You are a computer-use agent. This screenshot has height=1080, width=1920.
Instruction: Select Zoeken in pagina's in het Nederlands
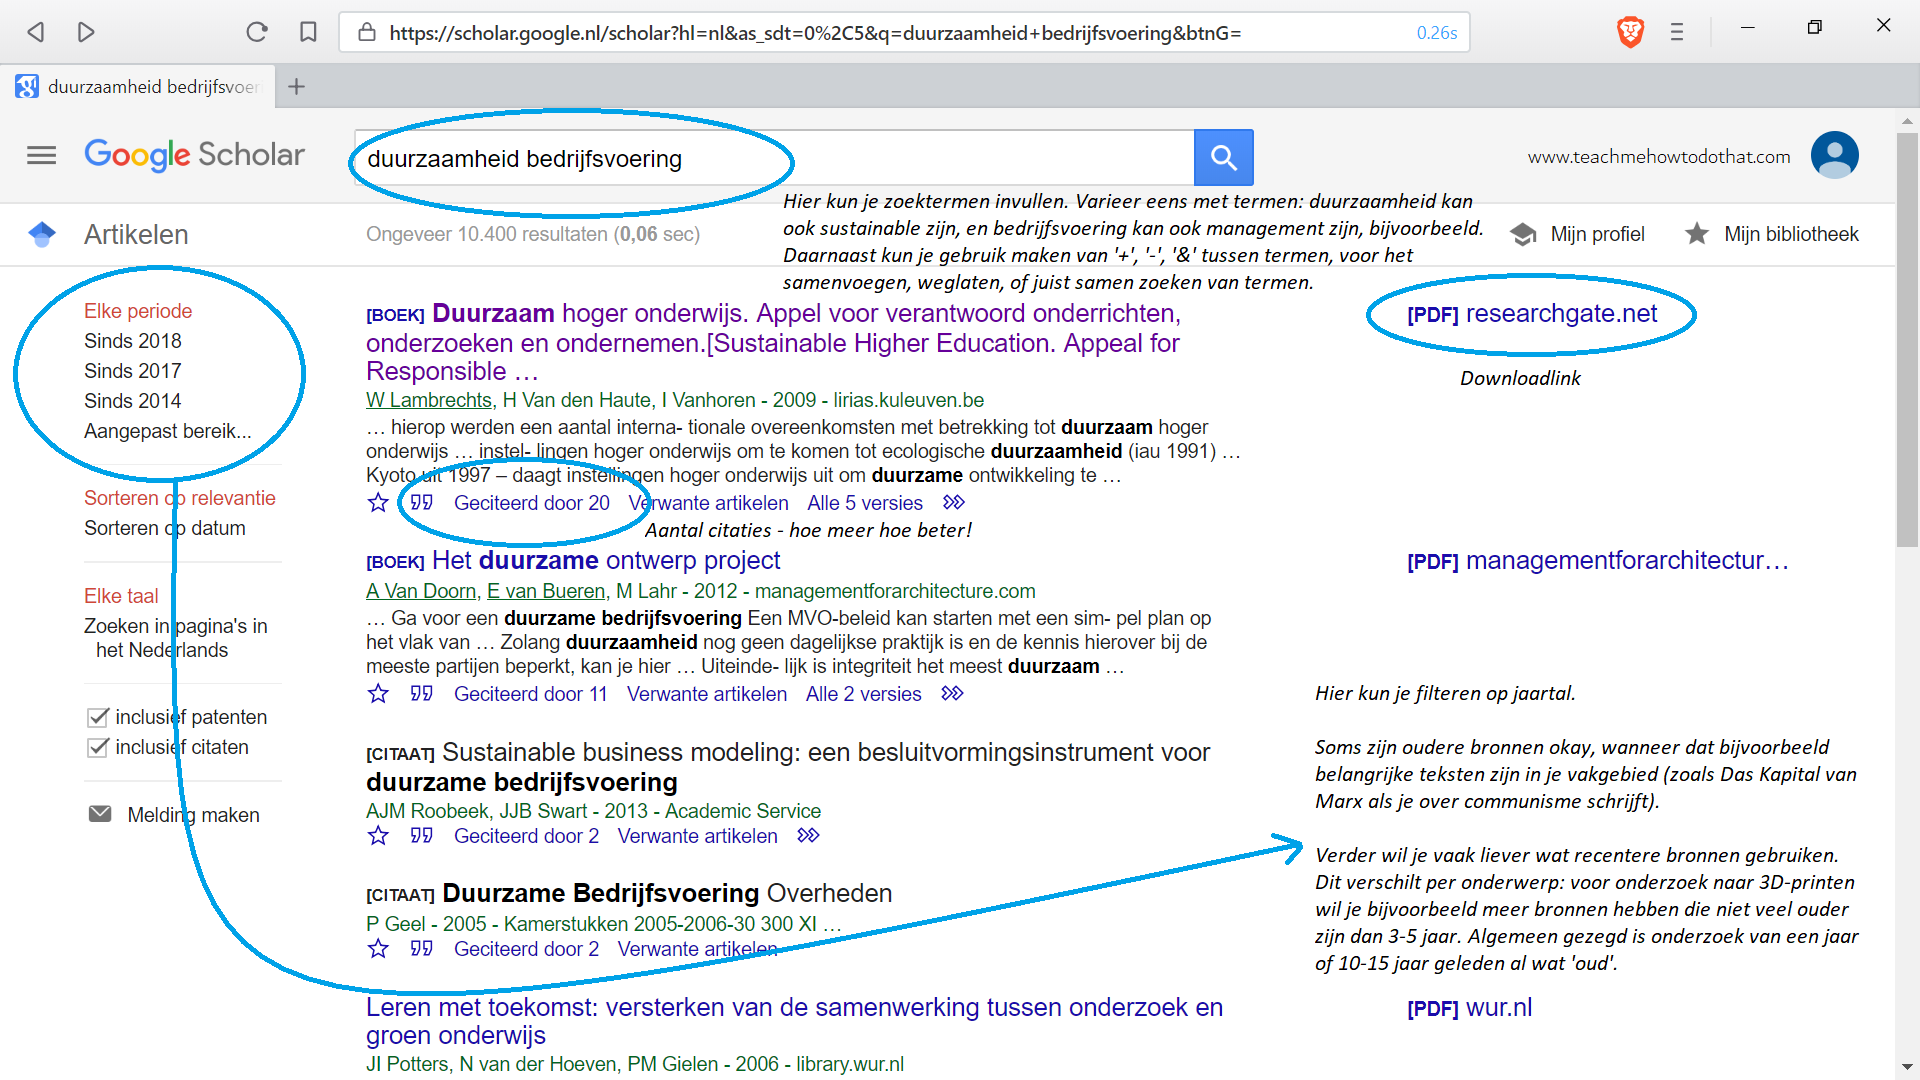176,638
